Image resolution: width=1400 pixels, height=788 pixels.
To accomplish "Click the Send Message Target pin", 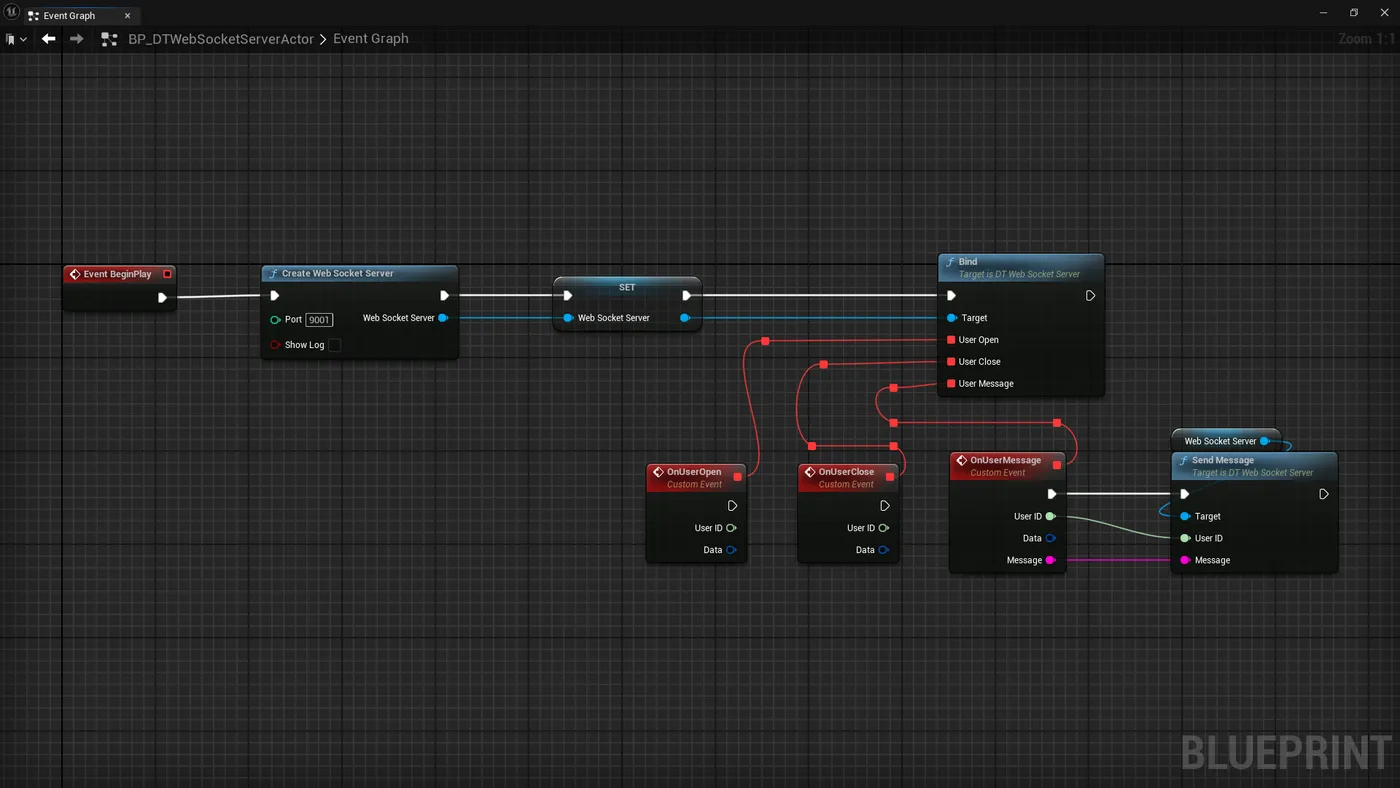I will tap(1185, 516).
